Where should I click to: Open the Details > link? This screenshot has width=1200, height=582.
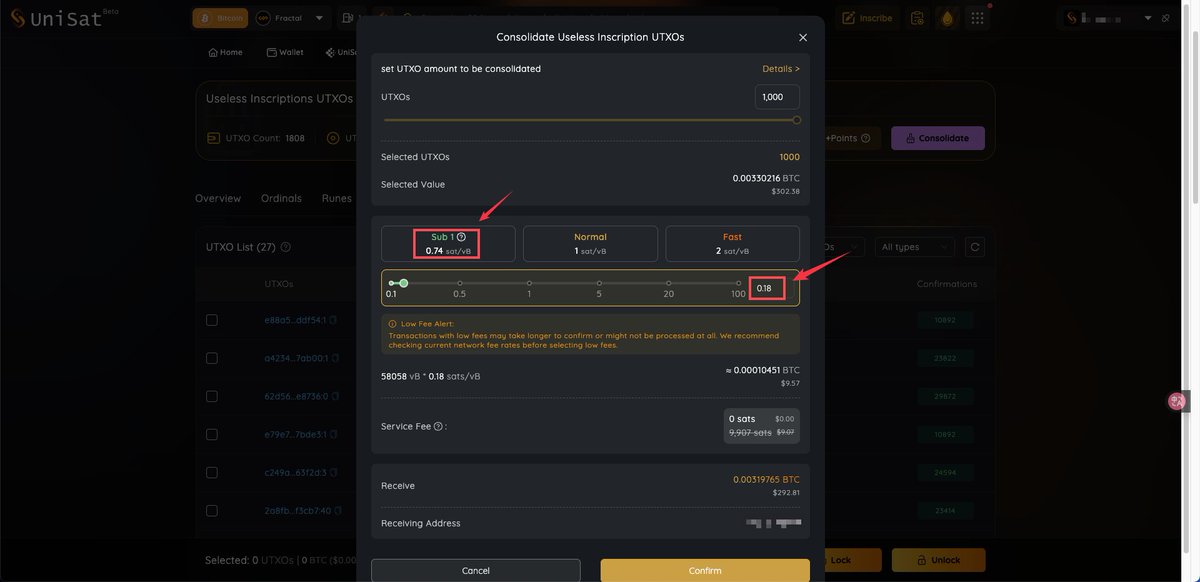coord(781,69)
